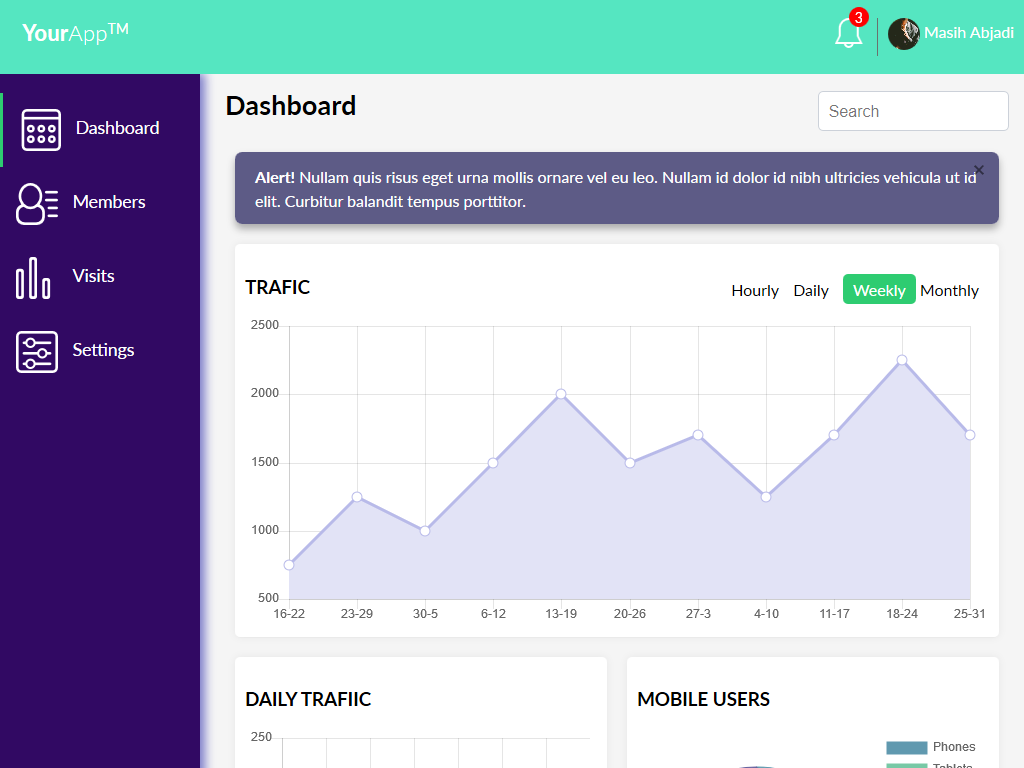Open Masih Abjadi's profile avatar

904,34
